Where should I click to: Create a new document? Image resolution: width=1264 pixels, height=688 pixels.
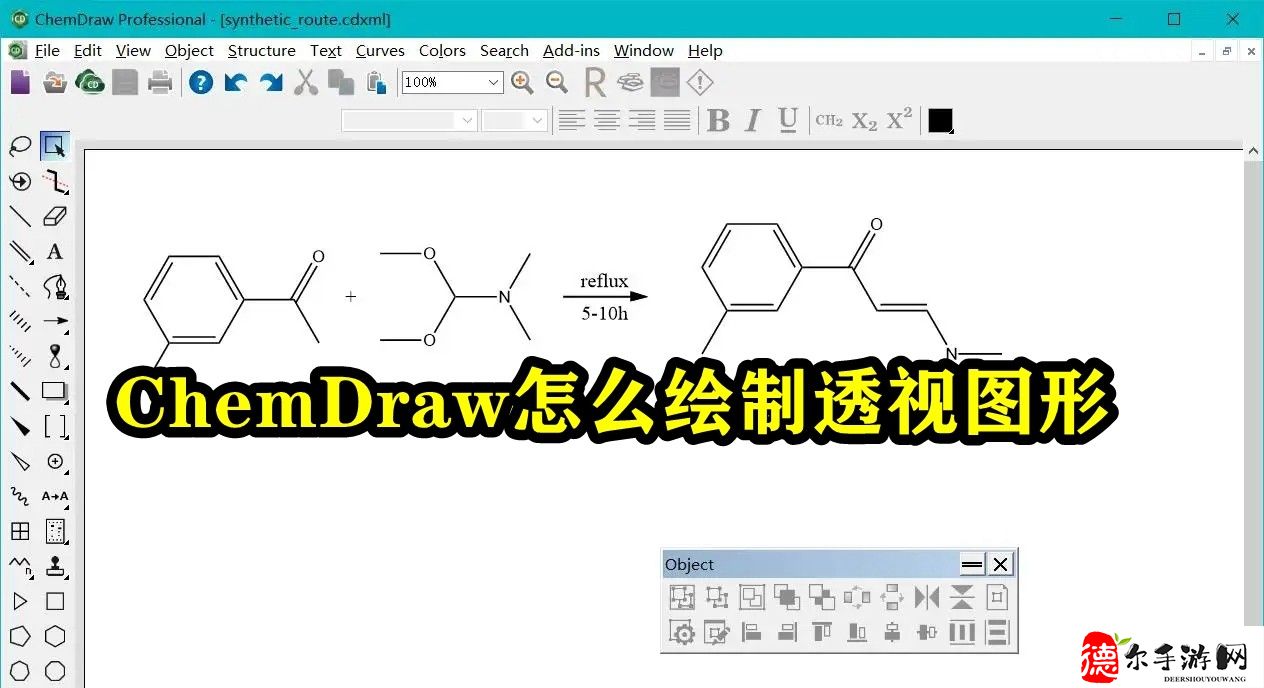(x=20, y=82)
